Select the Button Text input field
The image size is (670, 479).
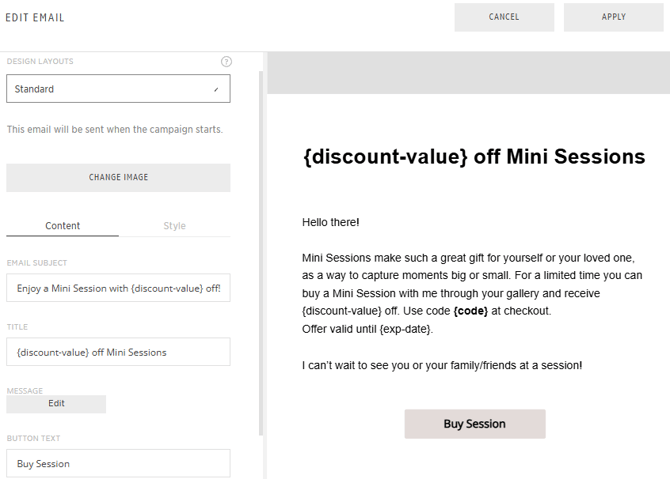[x=118, y=464]
